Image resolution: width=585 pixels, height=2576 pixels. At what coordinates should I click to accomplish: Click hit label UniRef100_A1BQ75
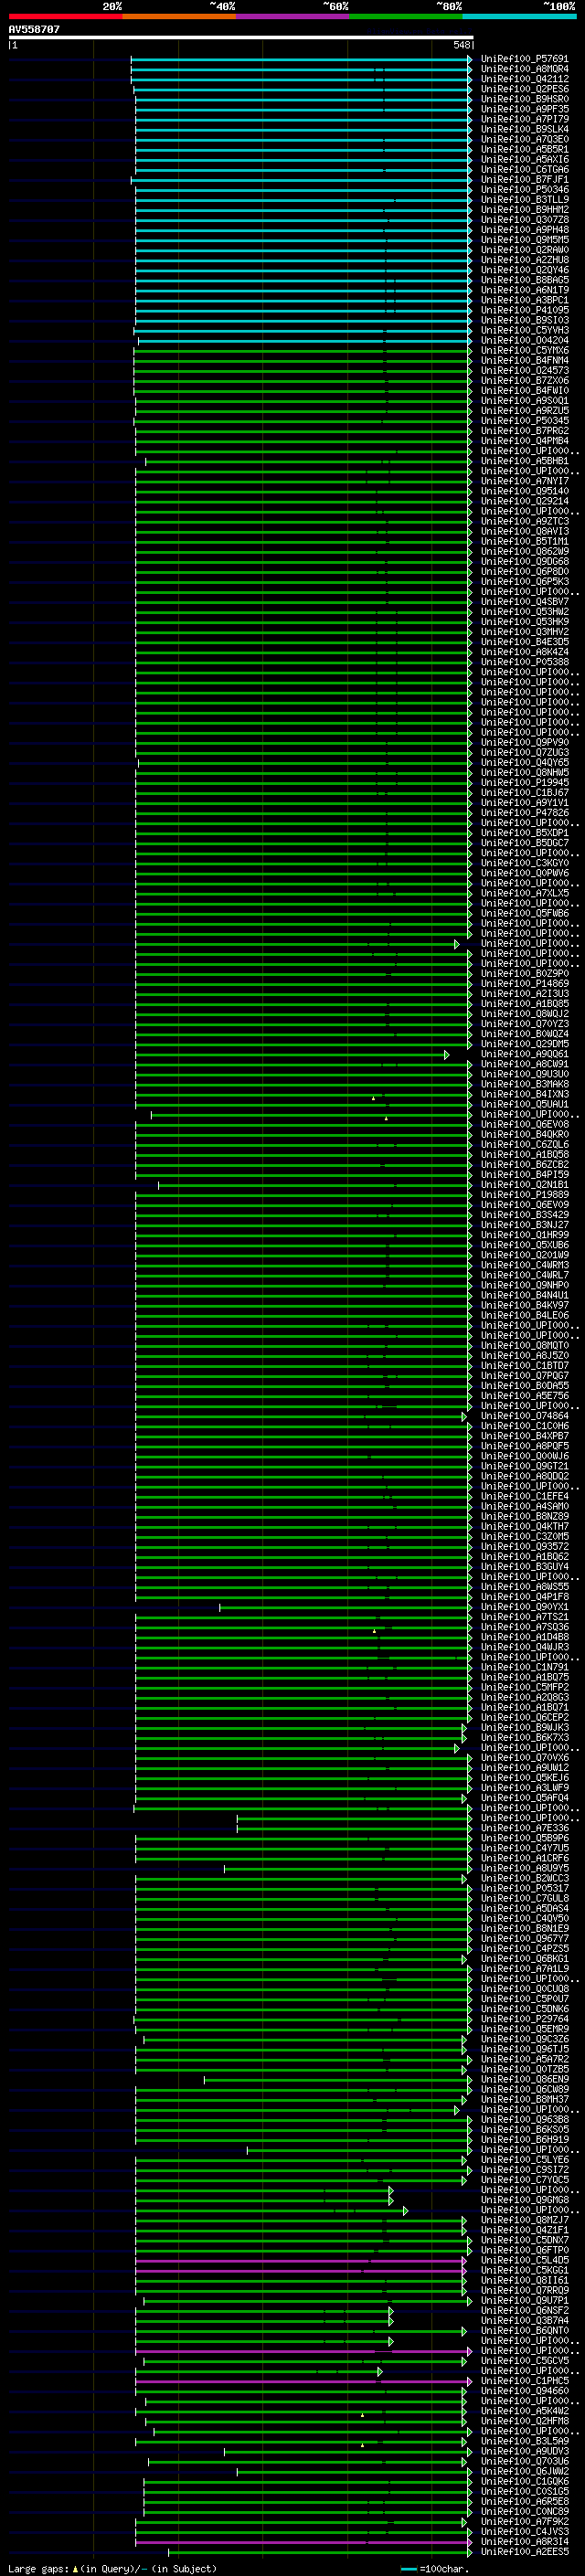pos(524,1677)
